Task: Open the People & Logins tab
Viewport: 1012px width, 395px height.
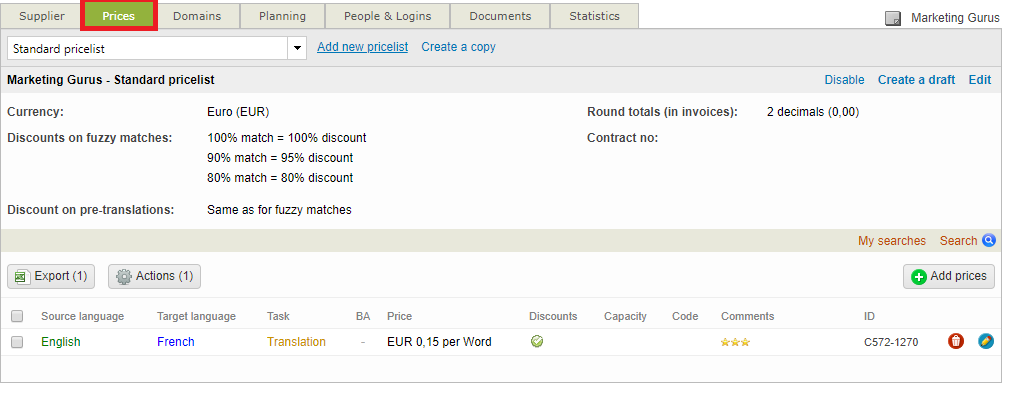Action: tap(387, 16)
